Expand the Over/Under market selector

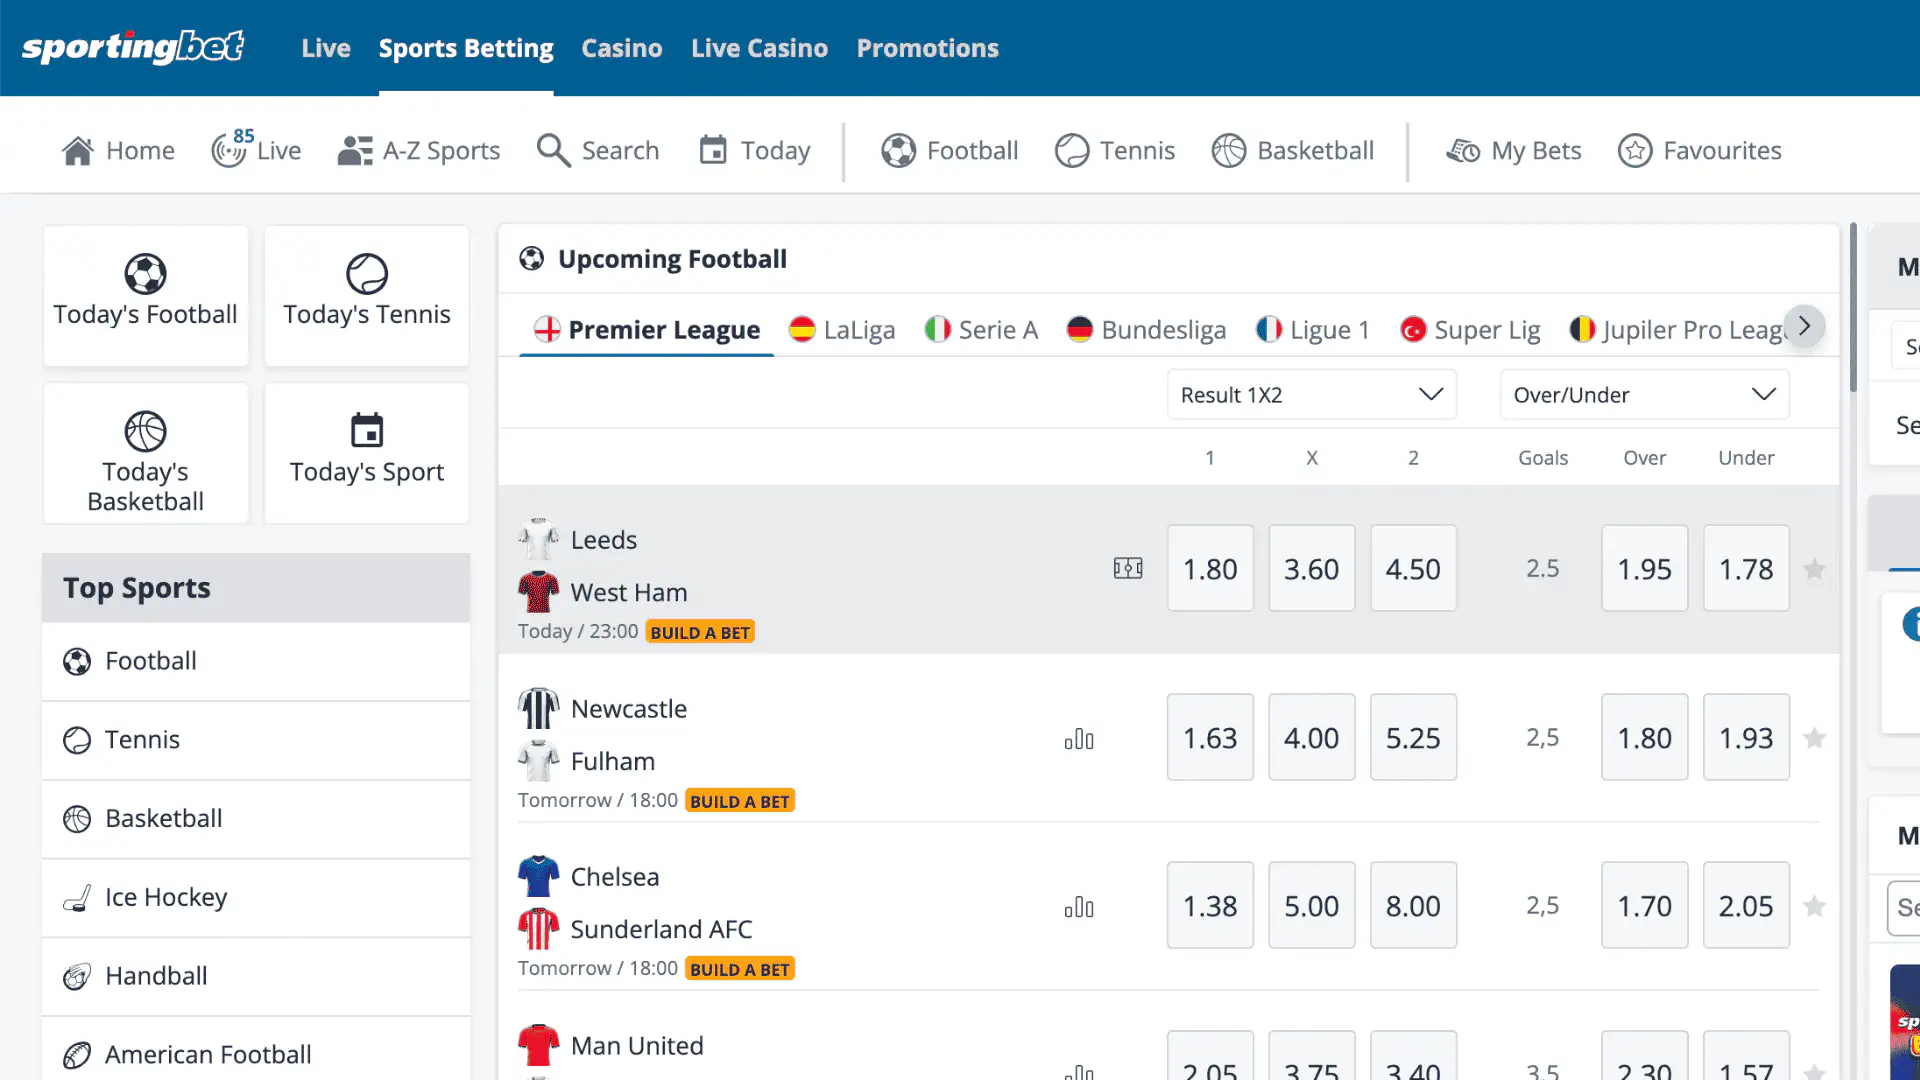pyautogui.click(x=1643, y=394)
